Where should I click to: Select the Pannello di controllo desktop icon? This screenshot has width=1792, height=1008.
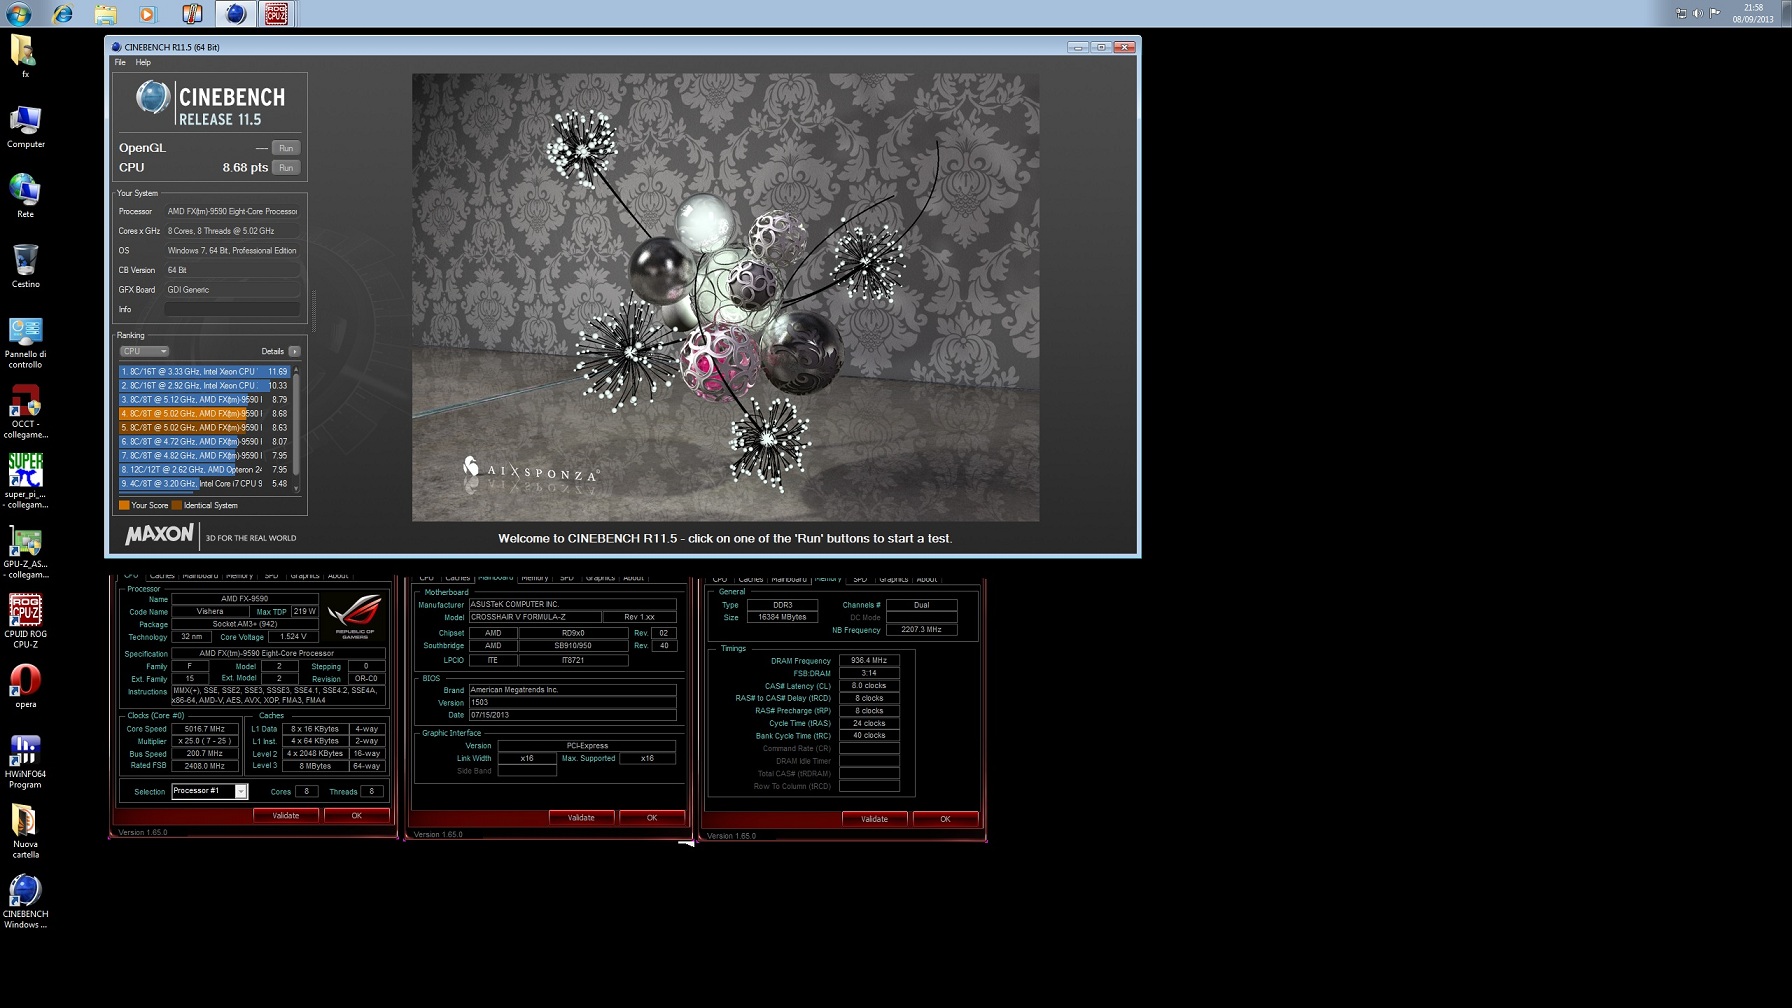(25, 343)
